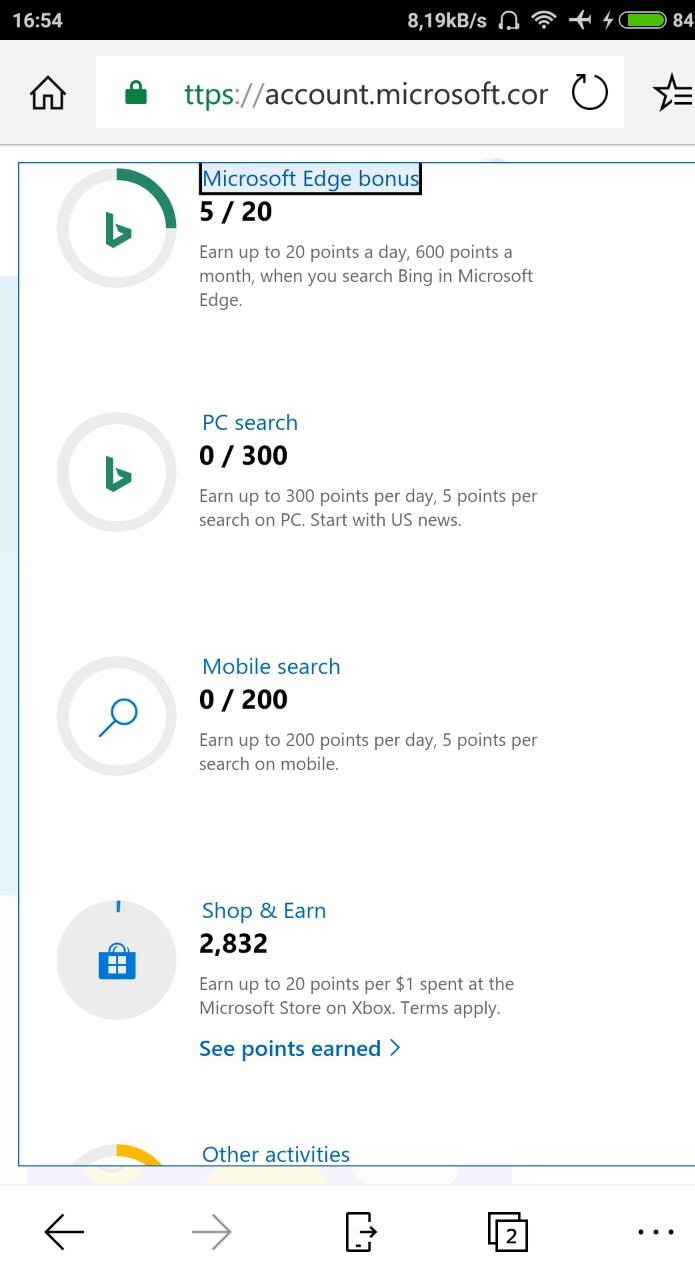Open the PC search link
This screenshot has width=695, height=1280.
pyautogui.click(x=250, y=423)
